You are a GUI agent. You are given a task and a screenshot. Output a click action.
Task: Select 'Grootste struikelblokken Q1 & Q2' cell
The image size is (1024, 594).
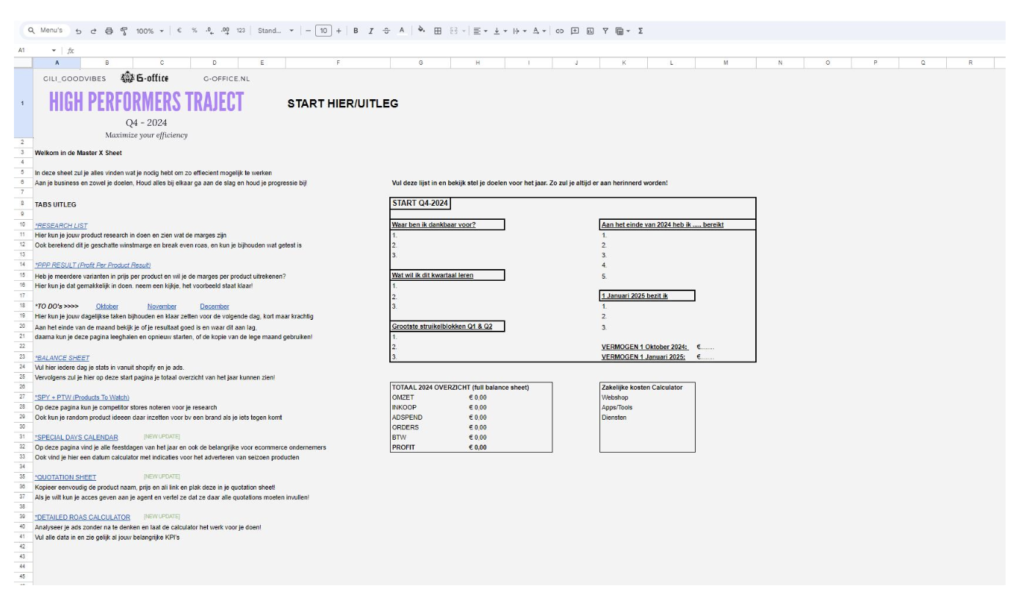[x=447, y=326]
